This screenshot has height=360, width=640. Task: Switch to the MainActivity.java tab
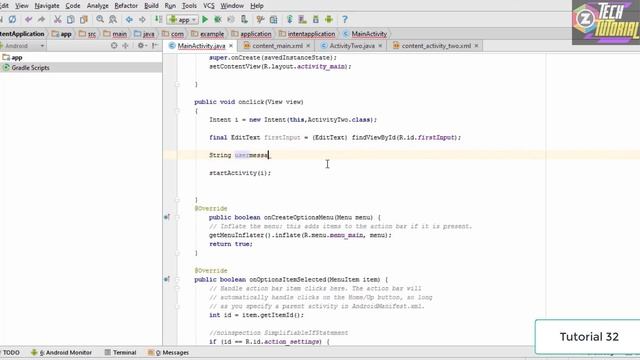(x=201, y=46)
